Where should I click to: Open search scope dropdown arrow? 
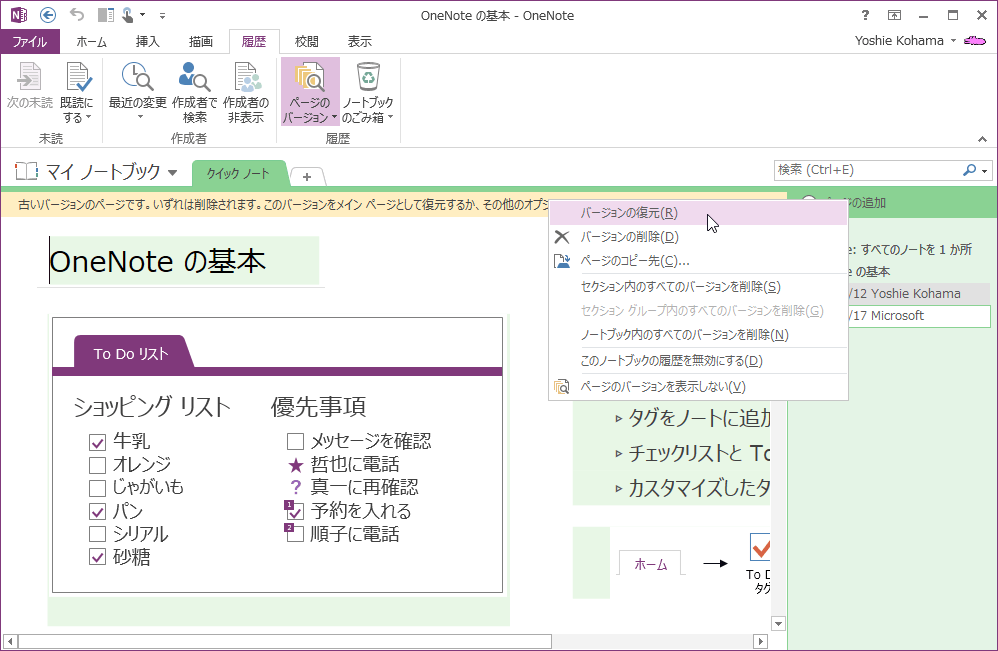(985, 171)
